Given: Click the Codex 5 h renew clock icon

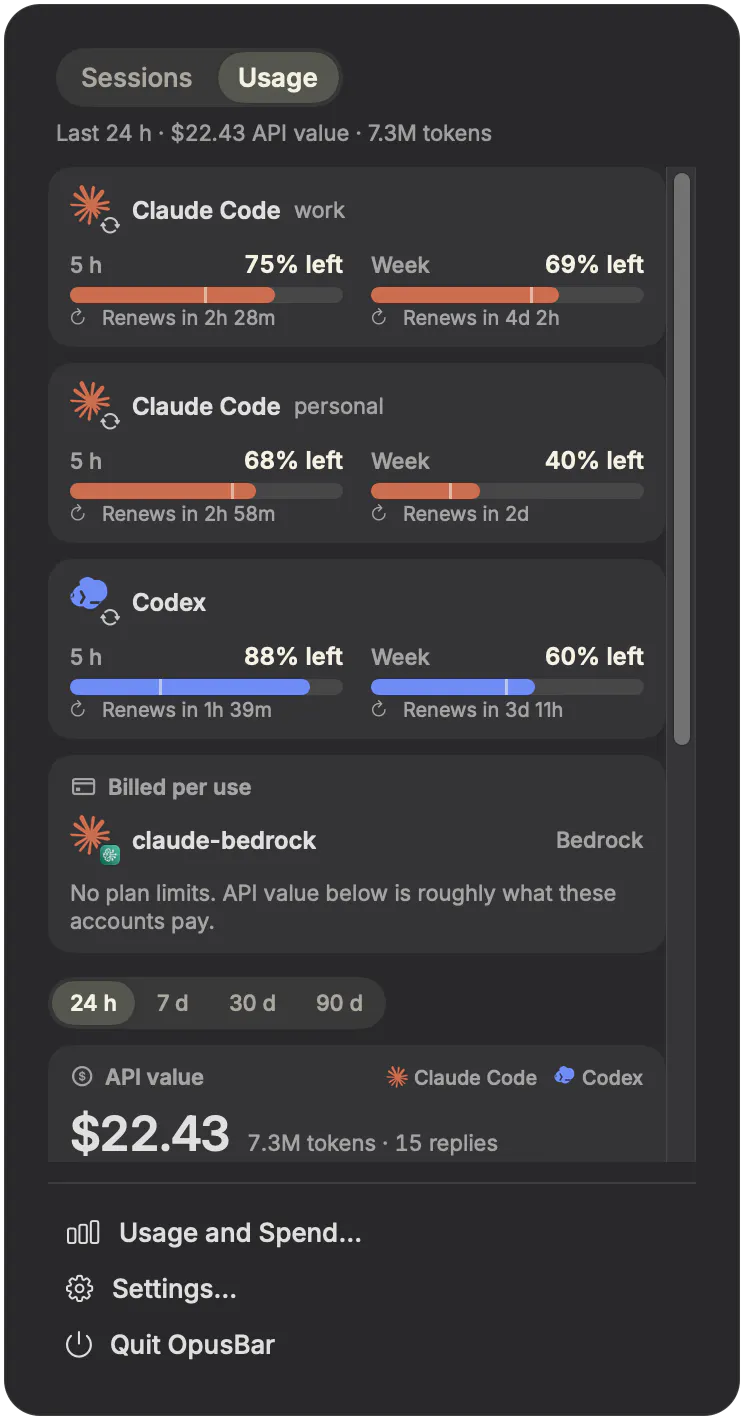Looking at the screenshot, I should pyautogui.click(x=79, y=710).
